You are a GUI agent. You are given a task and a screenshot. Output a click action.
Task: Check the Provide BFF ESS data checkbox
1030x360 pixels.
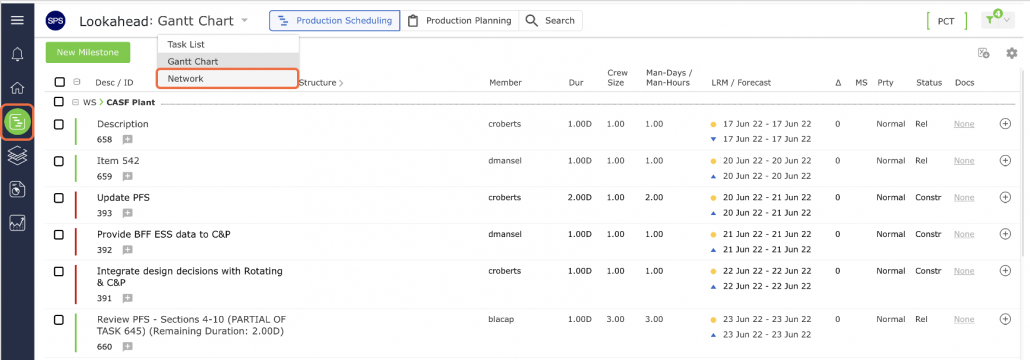(x=59, y=235)
